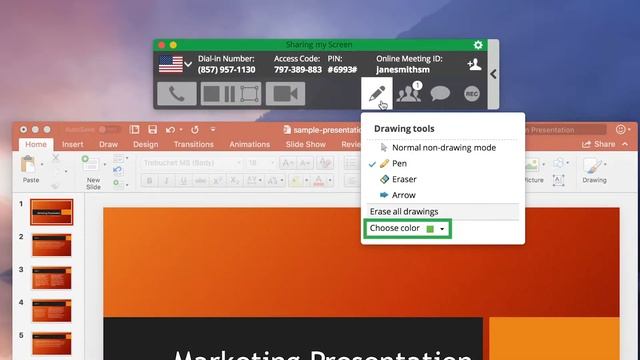Select slide 5 thumbnail
640x360 pixels.
click(51, 344)
